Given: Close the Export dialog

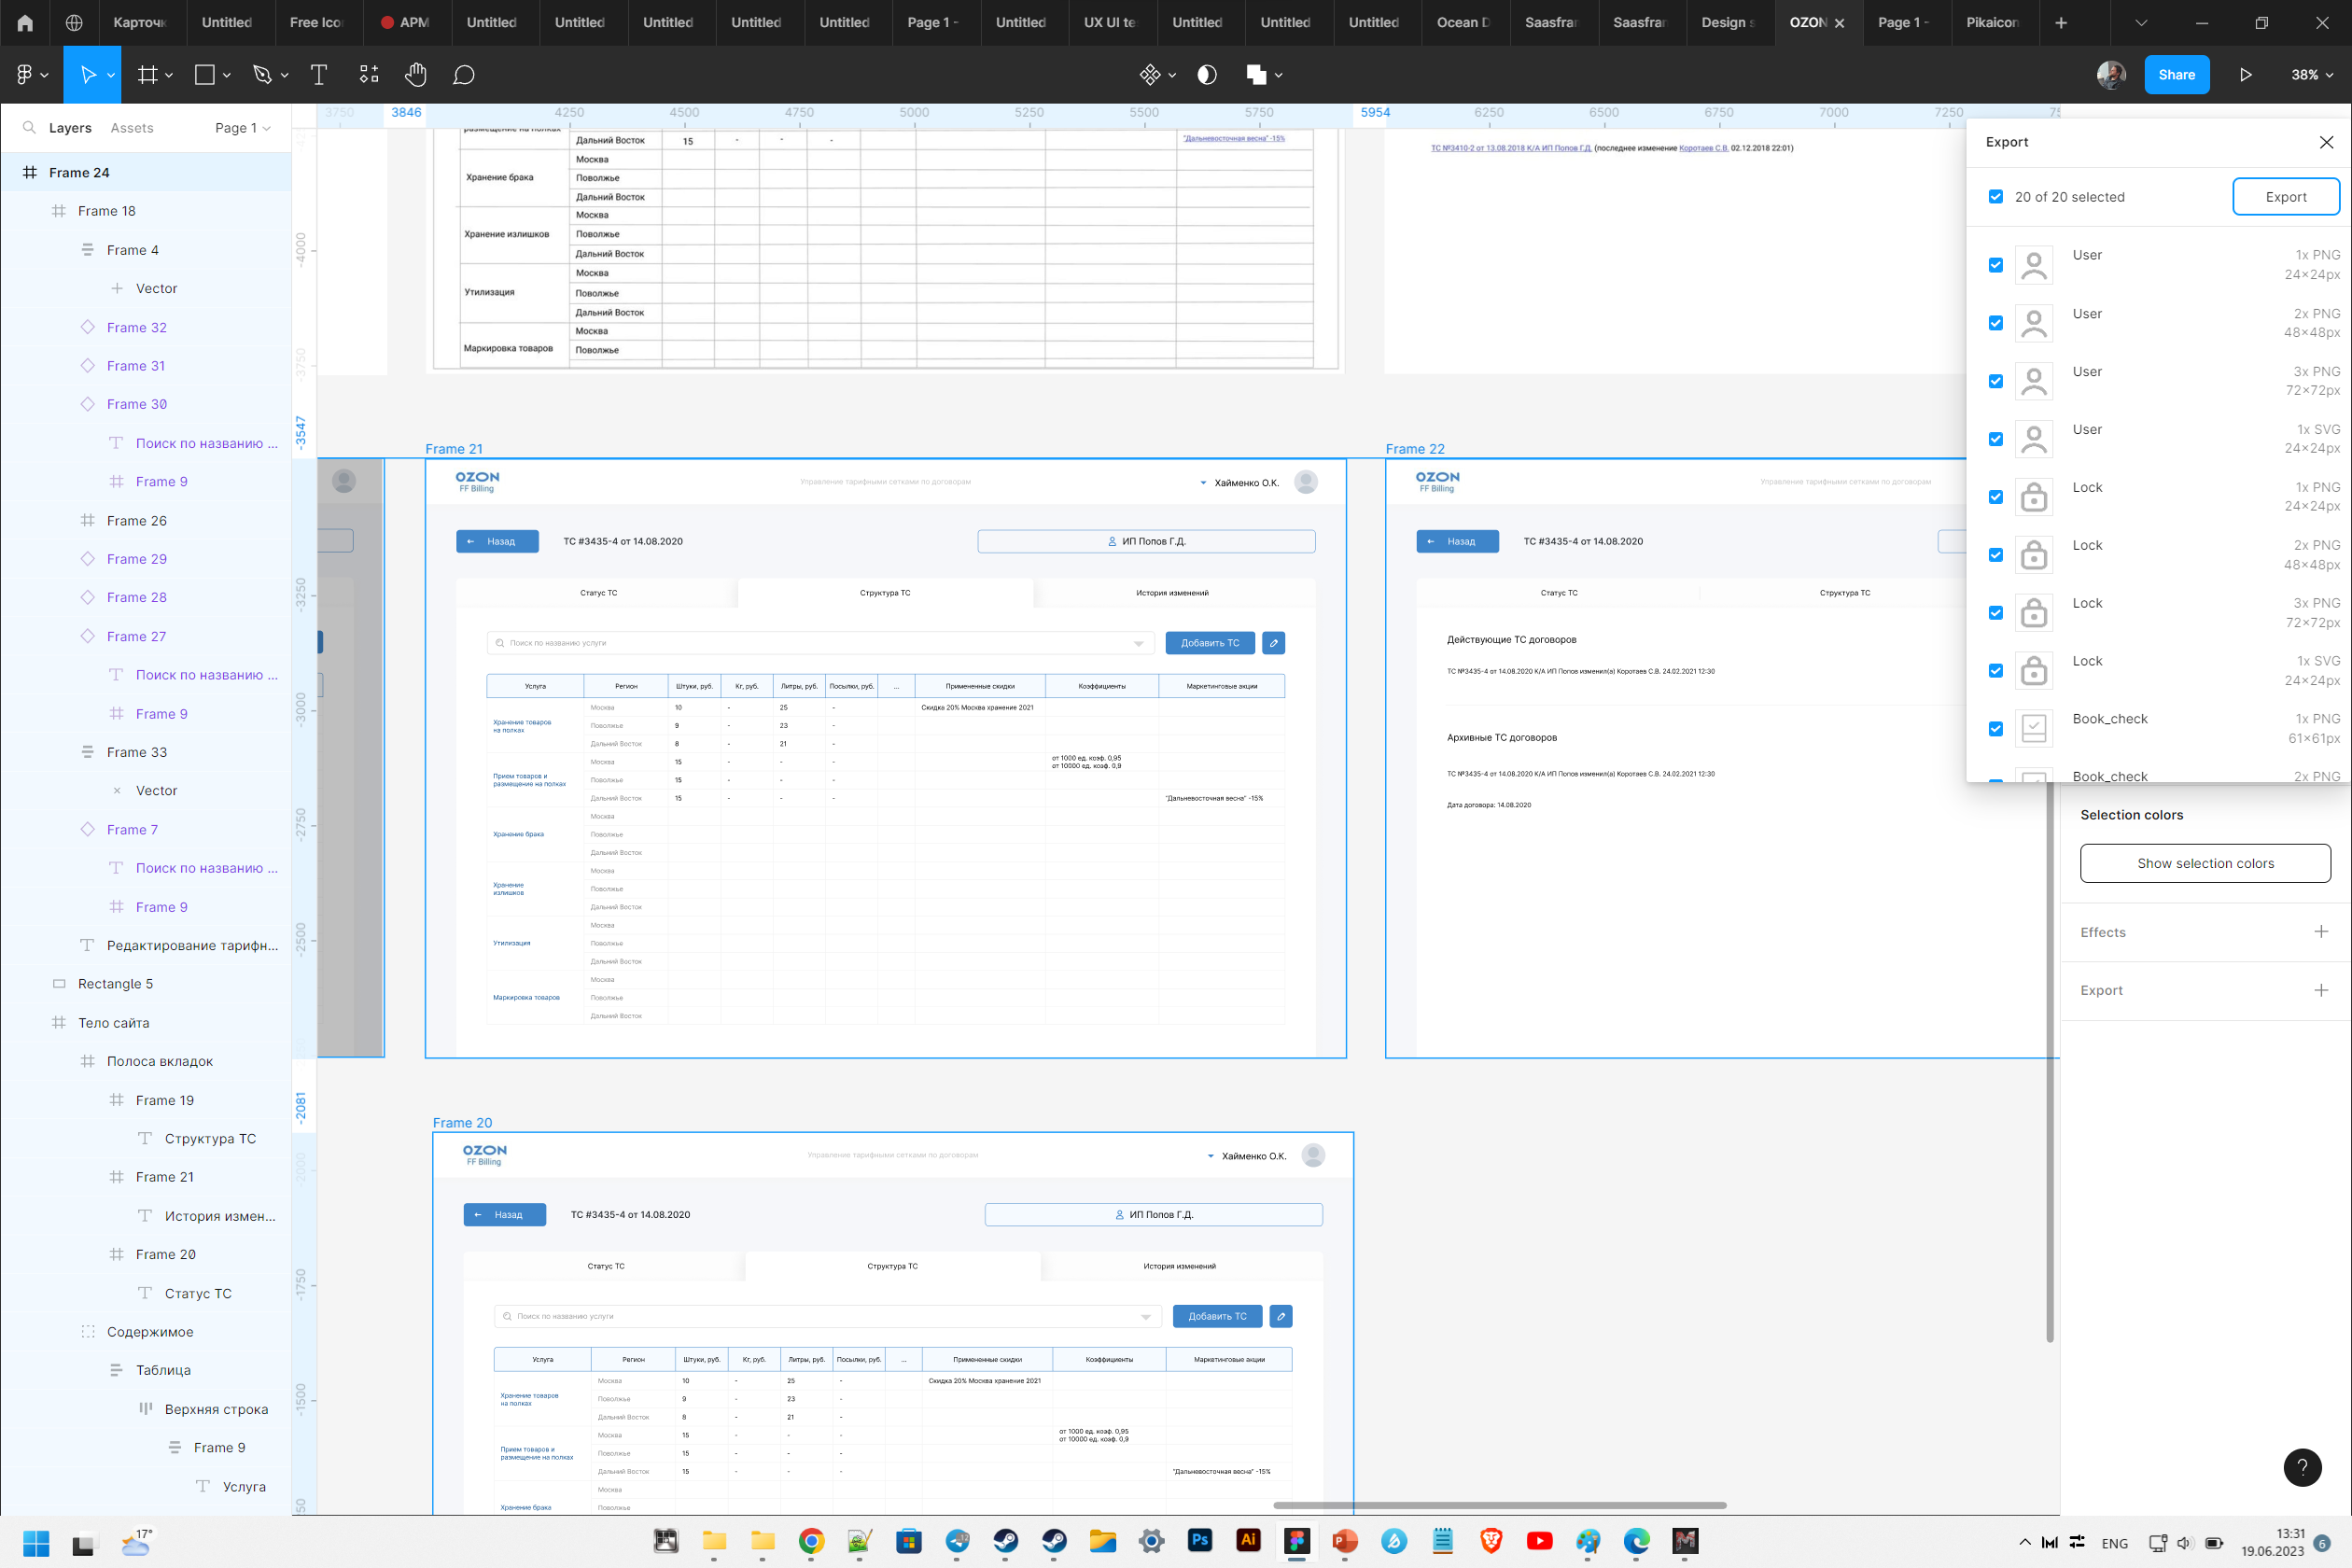Looking at the screenshot, I should pos(2326,142).
